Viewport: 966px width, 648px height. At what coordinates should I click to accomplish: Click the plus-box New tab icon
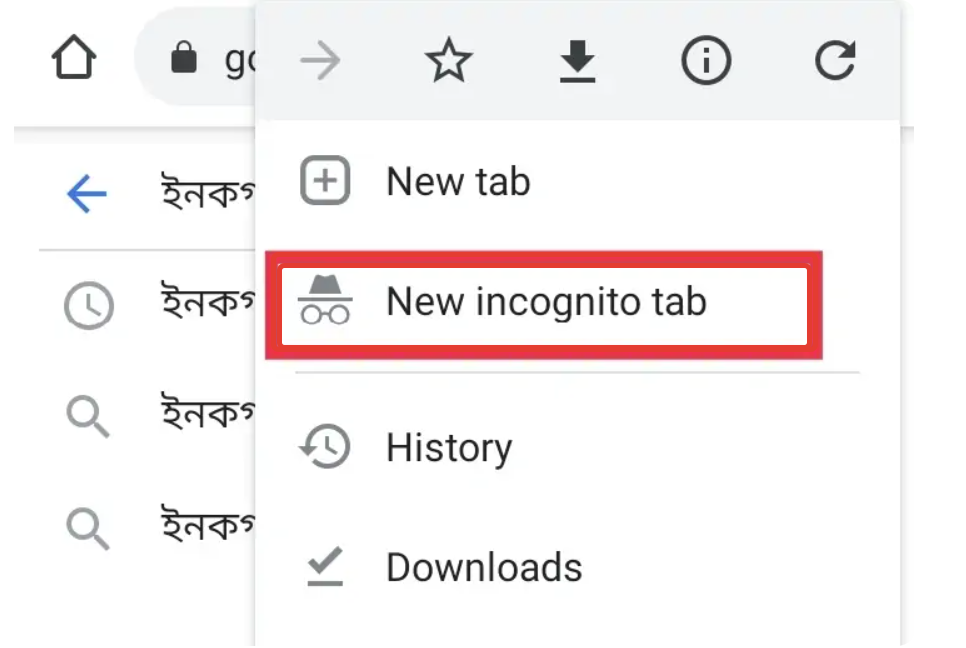click(x=325, y=180)
